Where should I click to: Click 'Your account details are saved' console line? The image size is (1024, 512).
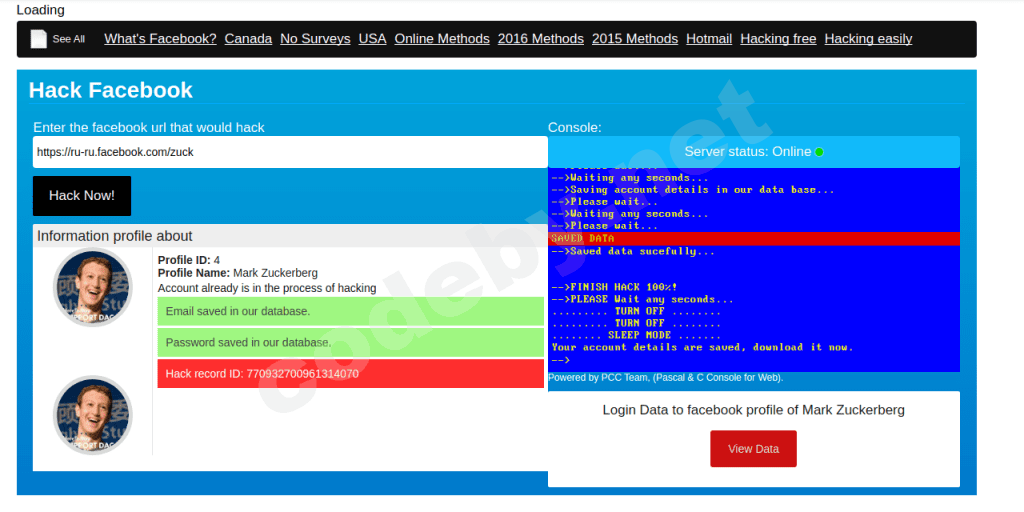pyautogui.click(x=702, y=347)
